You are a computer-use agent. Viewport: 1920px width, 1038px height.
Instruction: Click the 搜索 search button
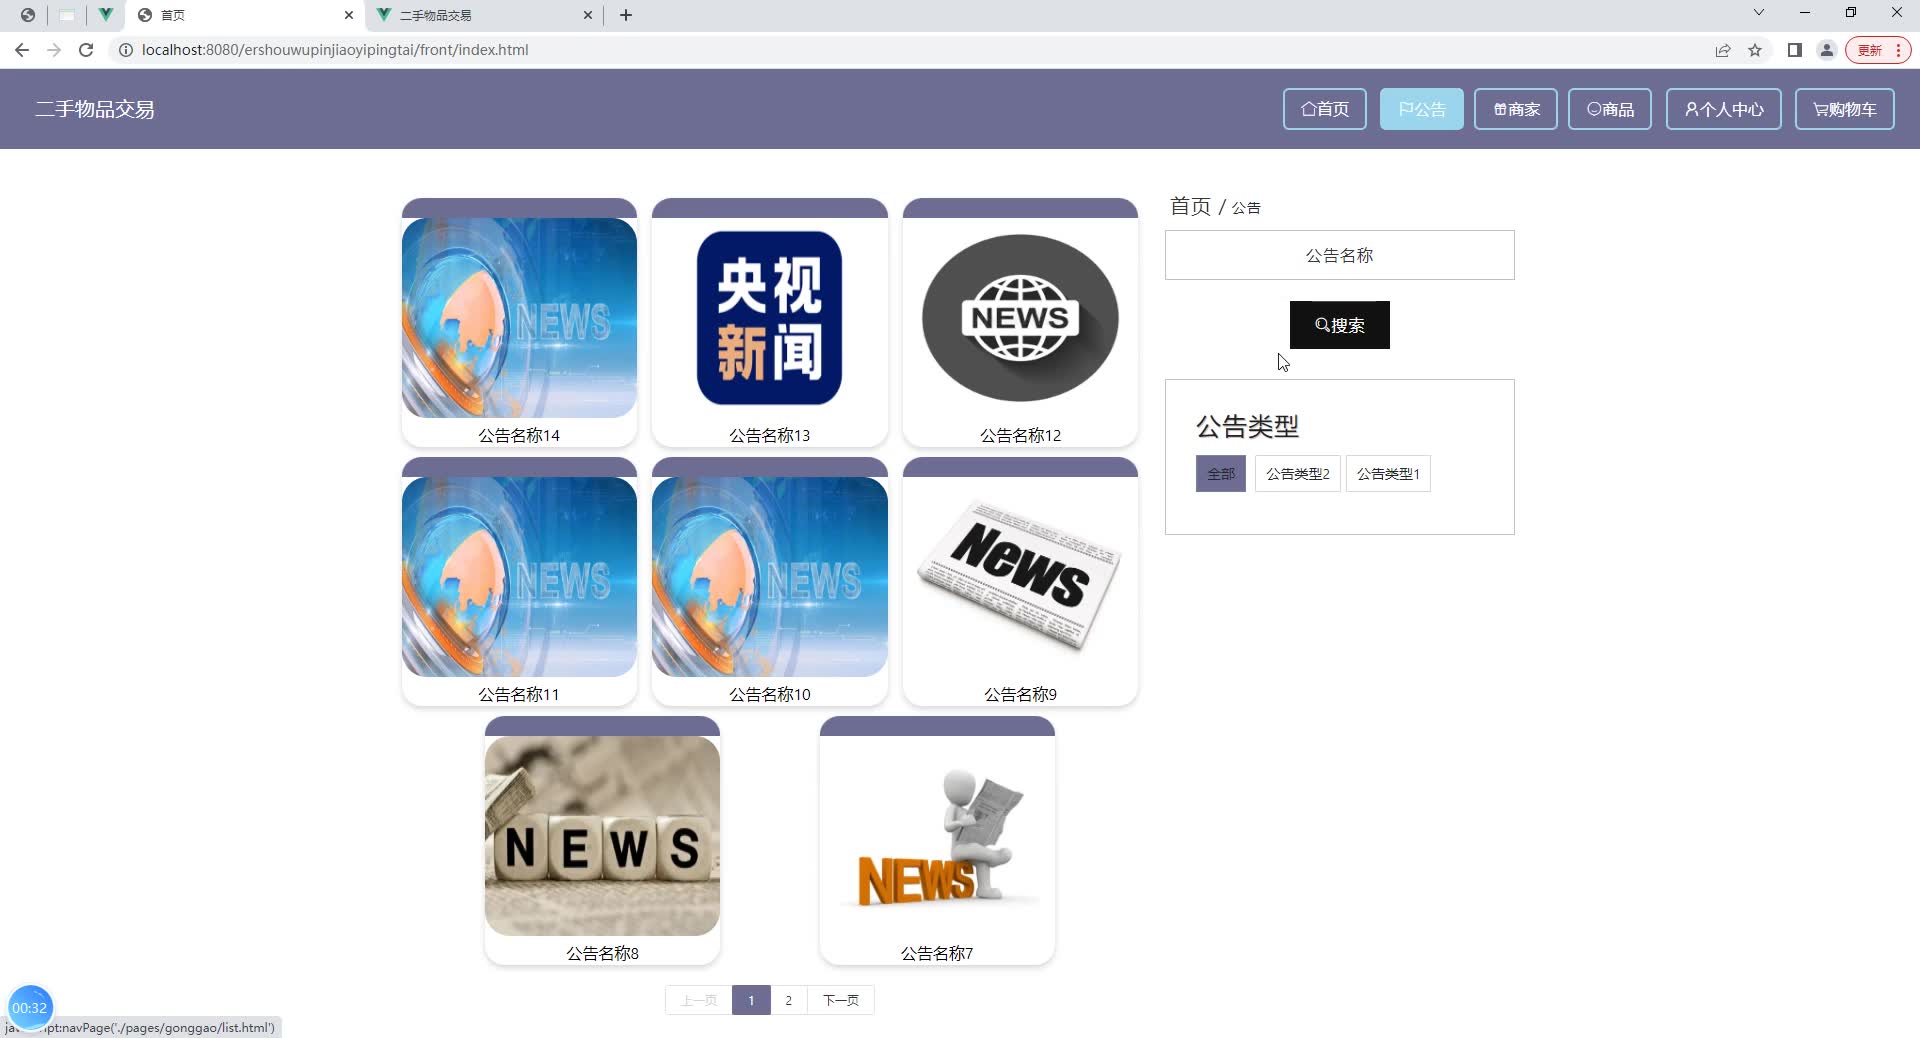tap(1340, 325)
